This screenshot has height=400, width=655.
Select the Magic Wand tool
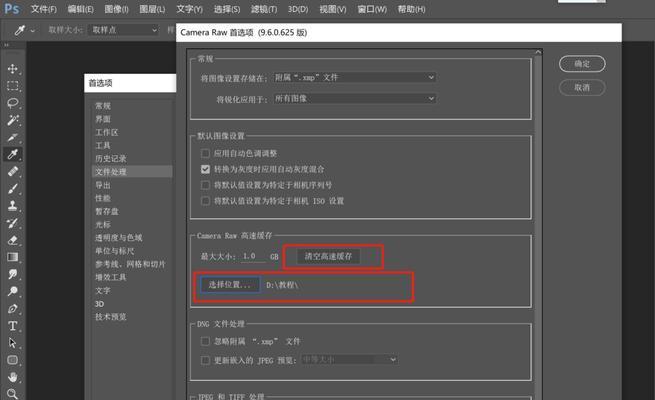[x=13, y=120]
